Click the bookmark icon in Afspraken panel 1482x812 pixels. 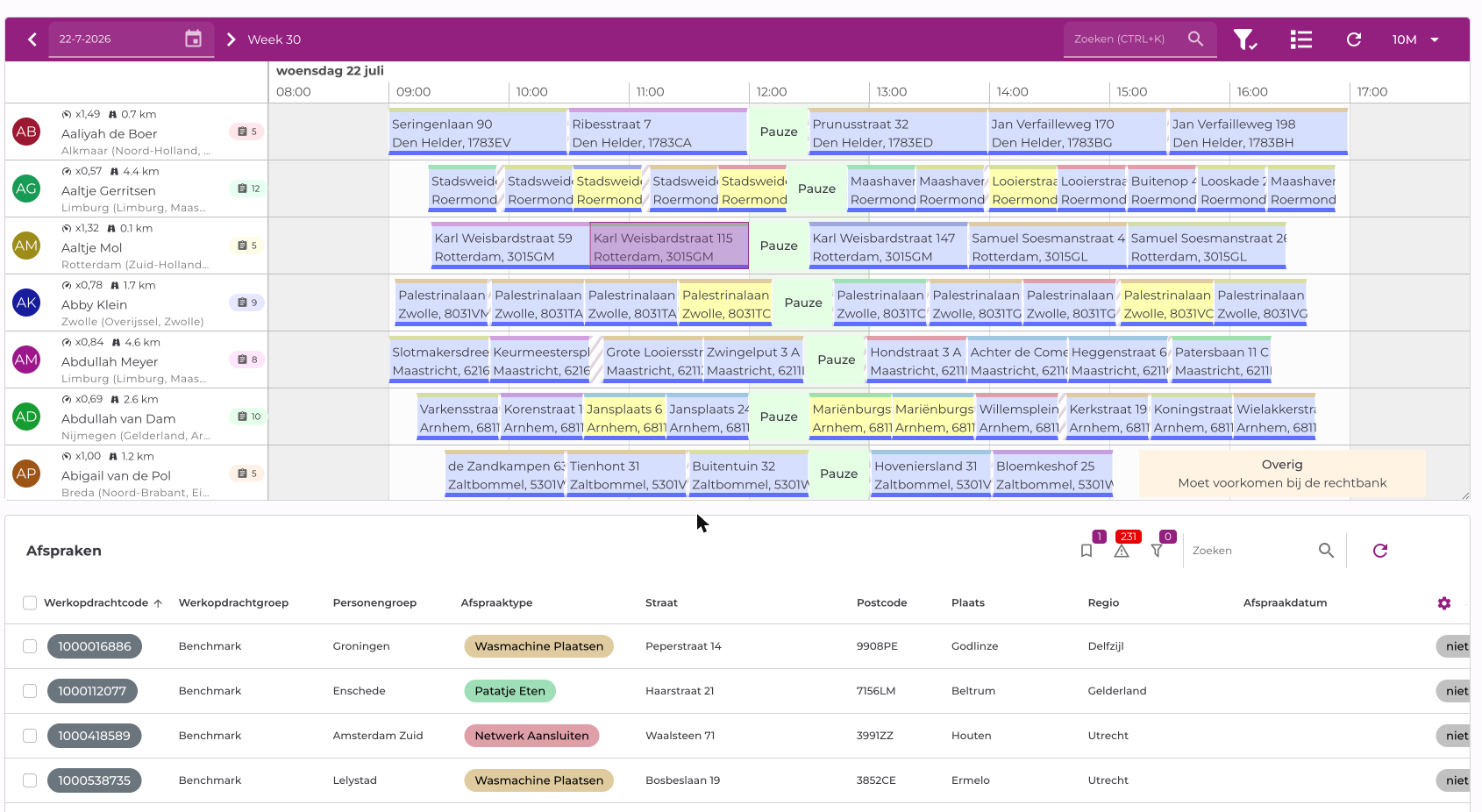pos(1086,550)
